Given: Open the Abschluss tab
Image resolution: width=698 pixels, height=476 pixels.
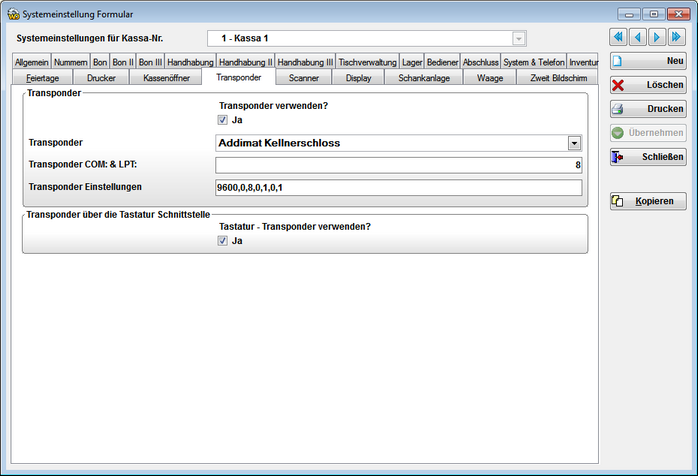Looking at the screenshot, I should click(x=481, y=62).
